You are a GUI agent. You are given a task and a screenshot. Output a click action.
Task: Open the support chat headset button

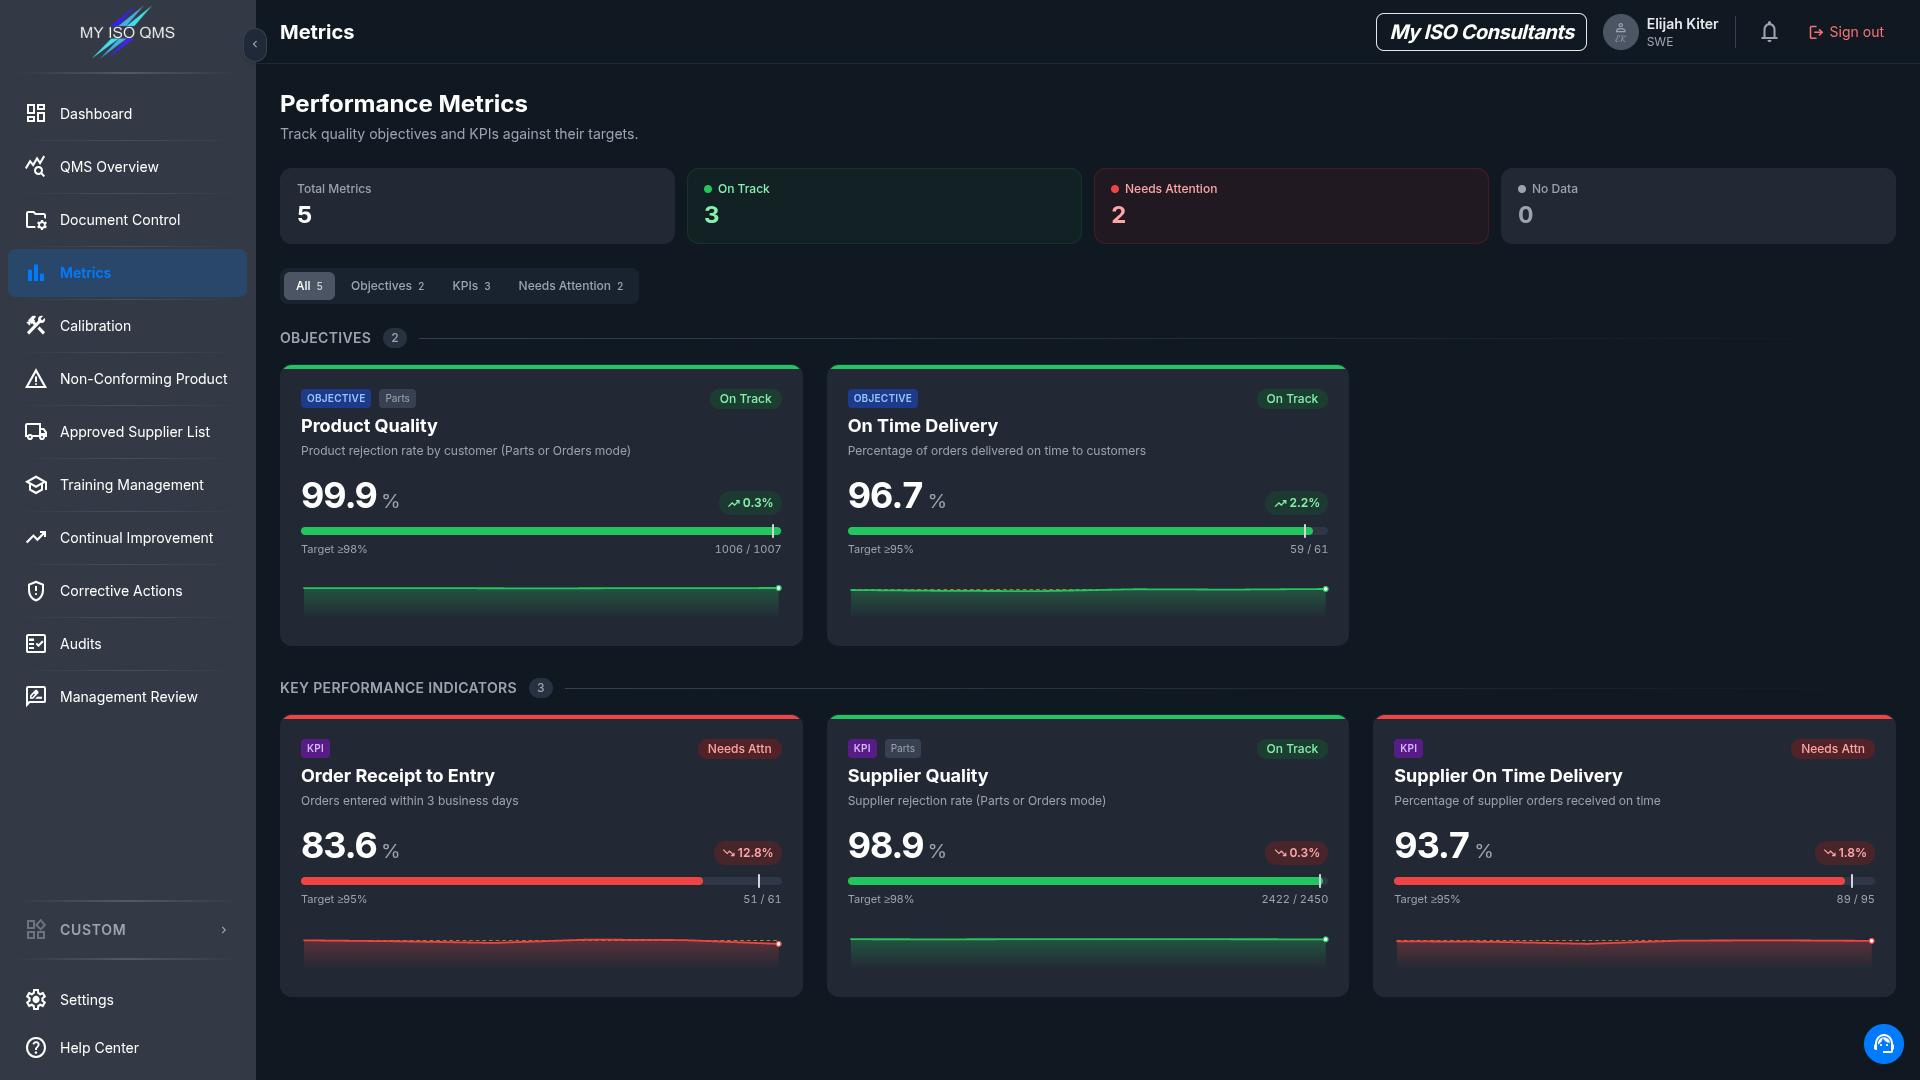tap(1883, 1044)
